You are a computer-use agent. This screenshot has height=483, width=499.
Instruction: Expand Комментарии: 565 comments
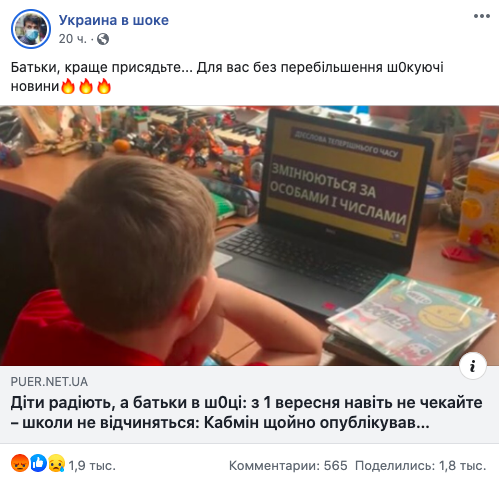coord(288,466)
